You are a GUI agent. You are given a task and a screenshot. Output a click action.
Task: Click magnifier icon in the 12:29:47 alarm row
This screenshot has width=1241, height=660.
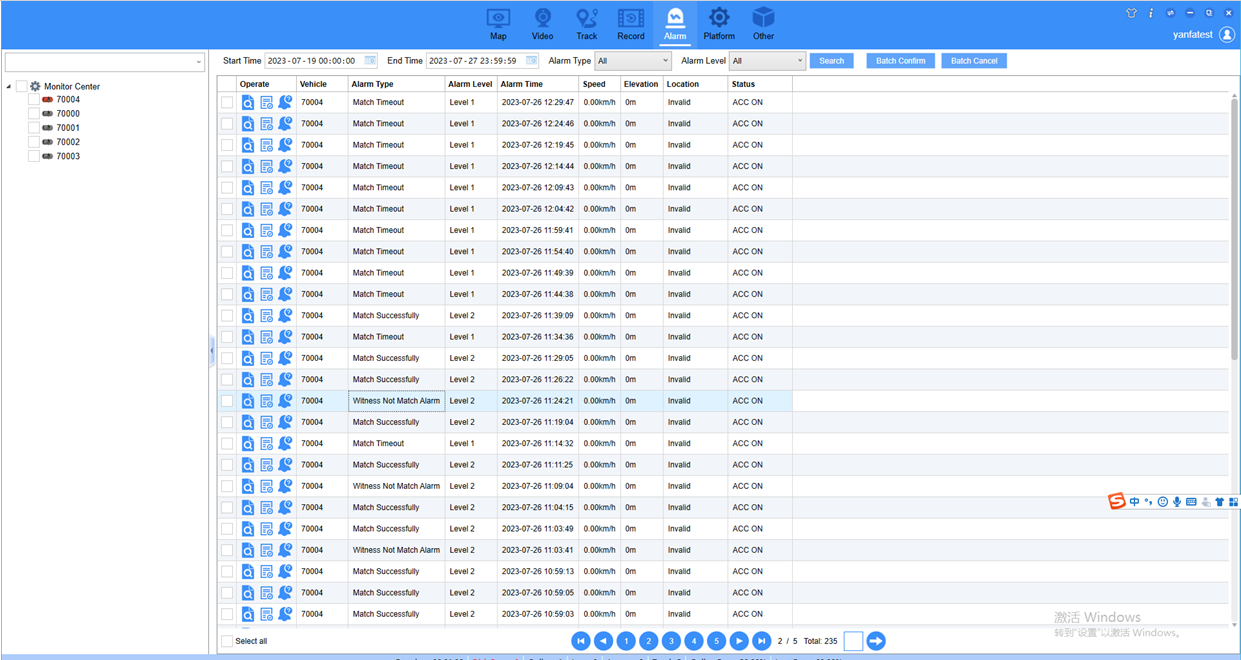[x=248, y=102]
